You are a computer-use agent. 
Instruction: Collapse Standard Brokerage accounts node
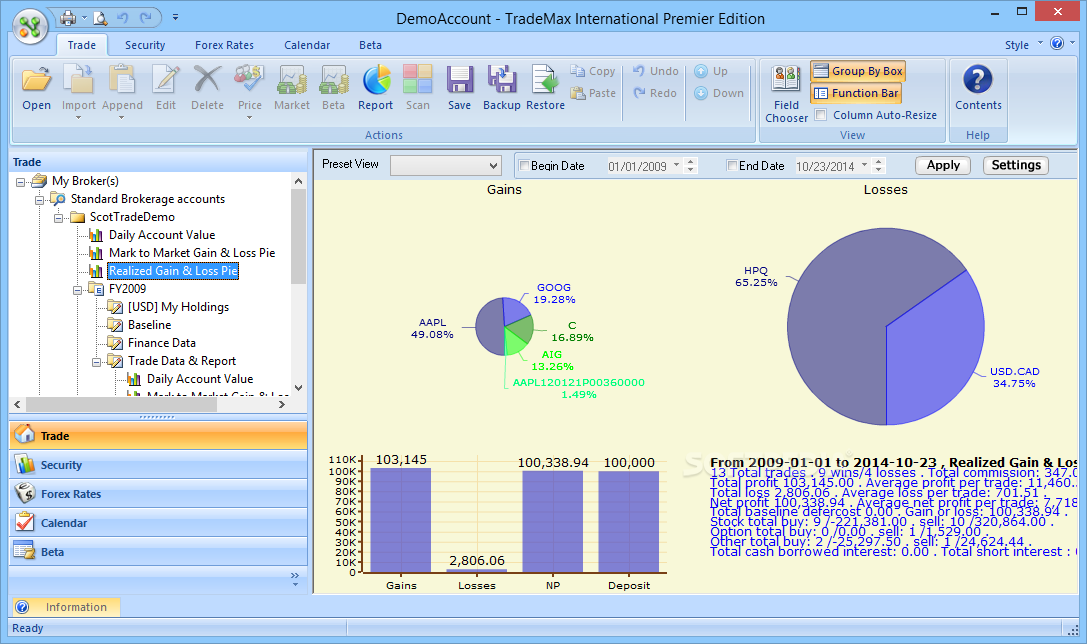click(40, 200)
